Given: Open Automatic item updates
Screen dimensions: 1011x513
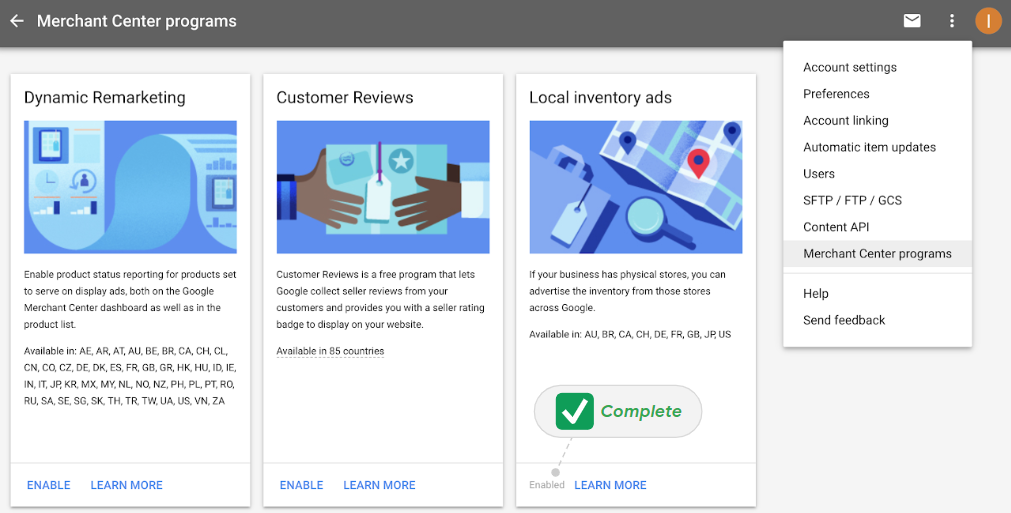Looking at the screenshot, I should click(877, 147).
